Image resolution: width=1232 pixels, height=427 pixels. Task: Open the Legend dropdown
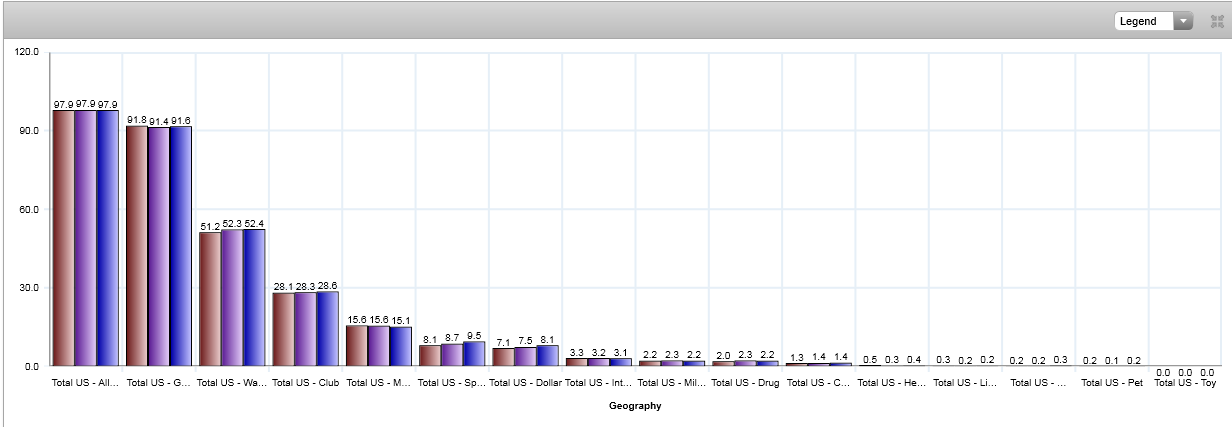1183,21
